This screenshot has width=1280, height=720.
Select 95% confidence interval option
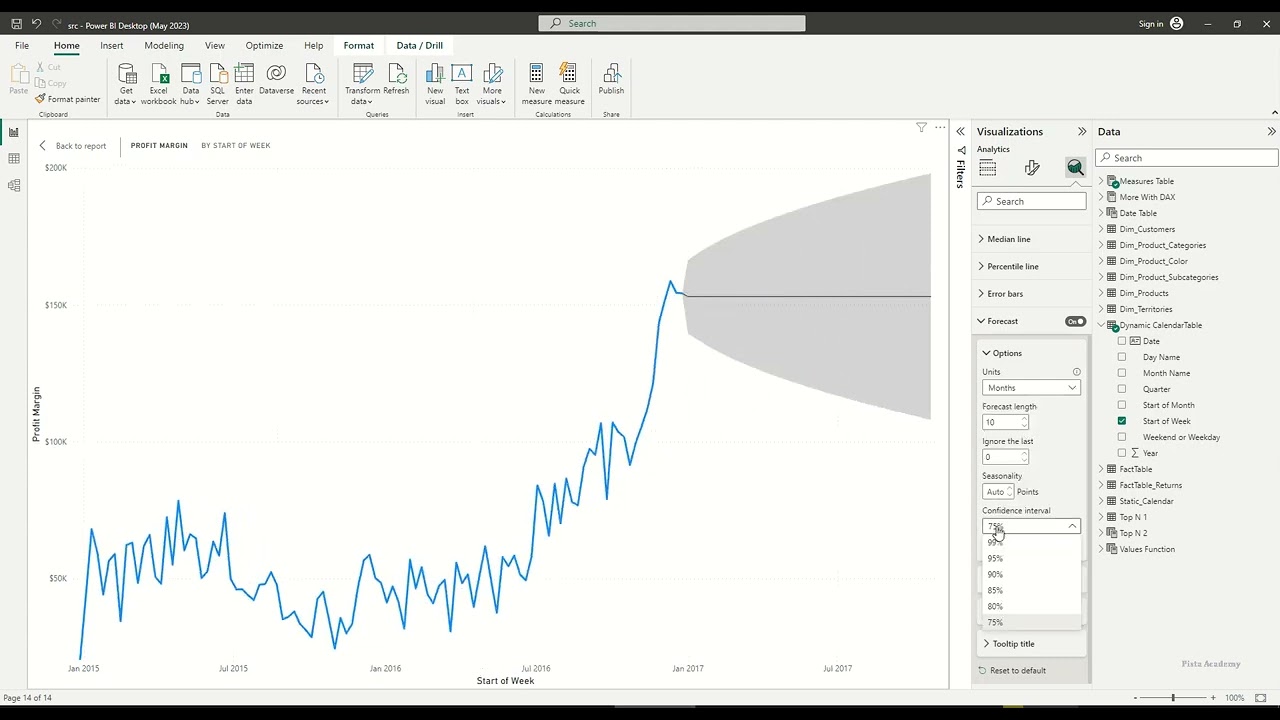1031,559
